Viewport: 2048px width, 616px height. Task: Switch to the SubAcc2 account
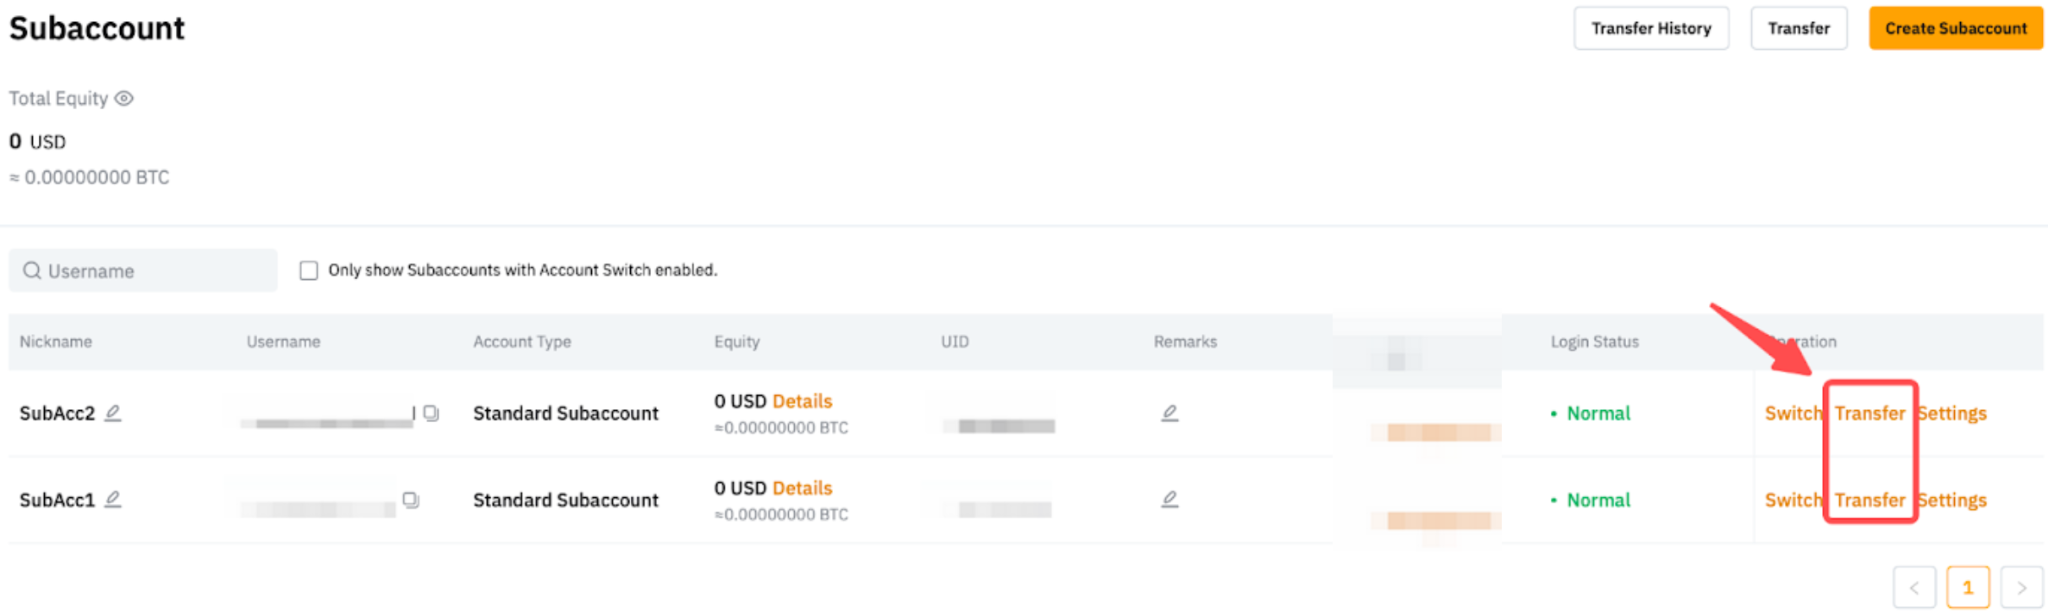pos(1792,413)
